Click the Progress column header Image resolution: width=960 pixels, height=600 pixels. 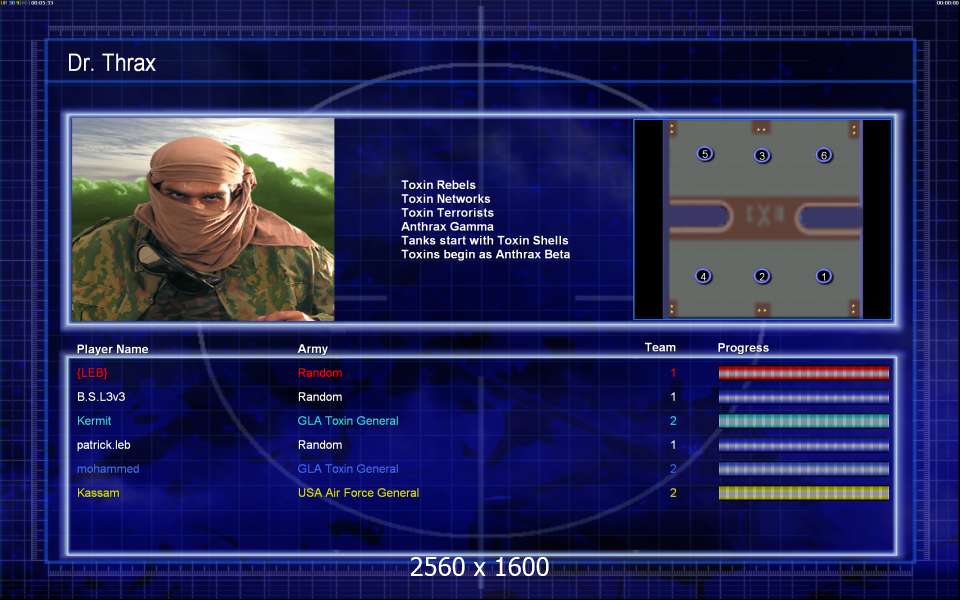click(x=743, y=348)
